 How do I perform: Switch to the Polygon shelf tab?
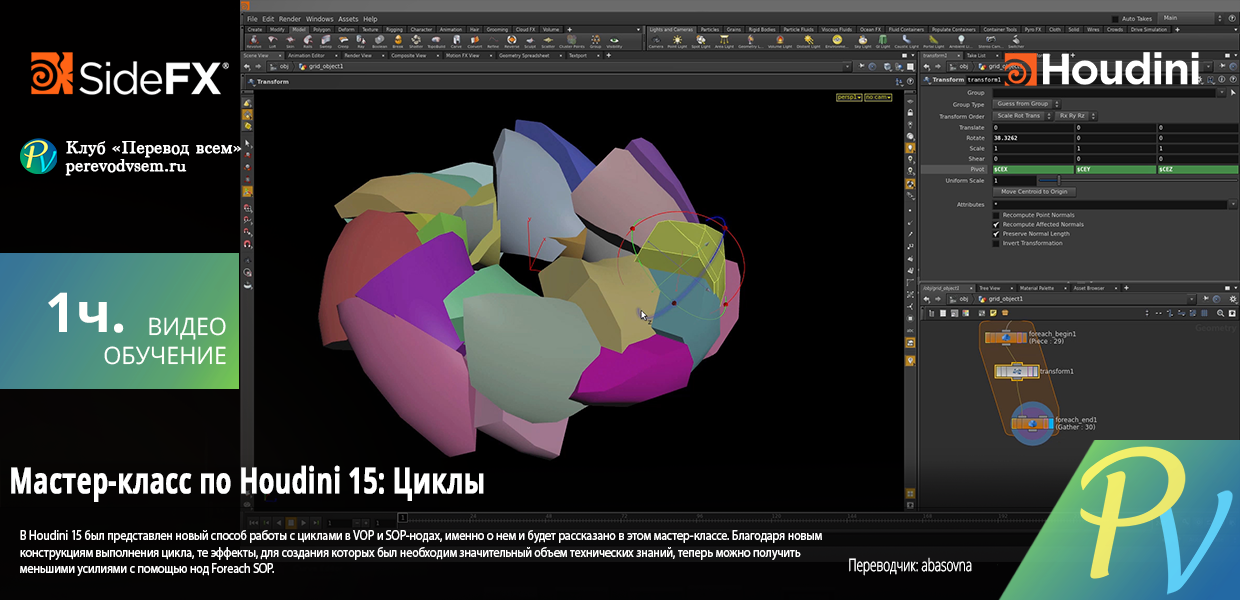point(322,29)
